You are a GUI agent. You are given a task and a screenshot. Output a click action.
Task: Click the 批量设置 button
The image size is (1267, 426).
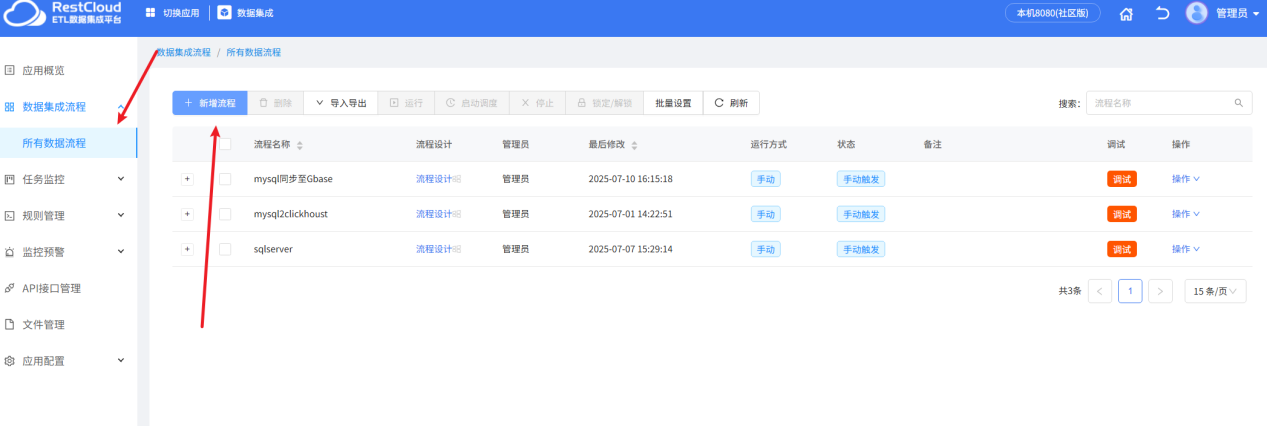(673, 103)
